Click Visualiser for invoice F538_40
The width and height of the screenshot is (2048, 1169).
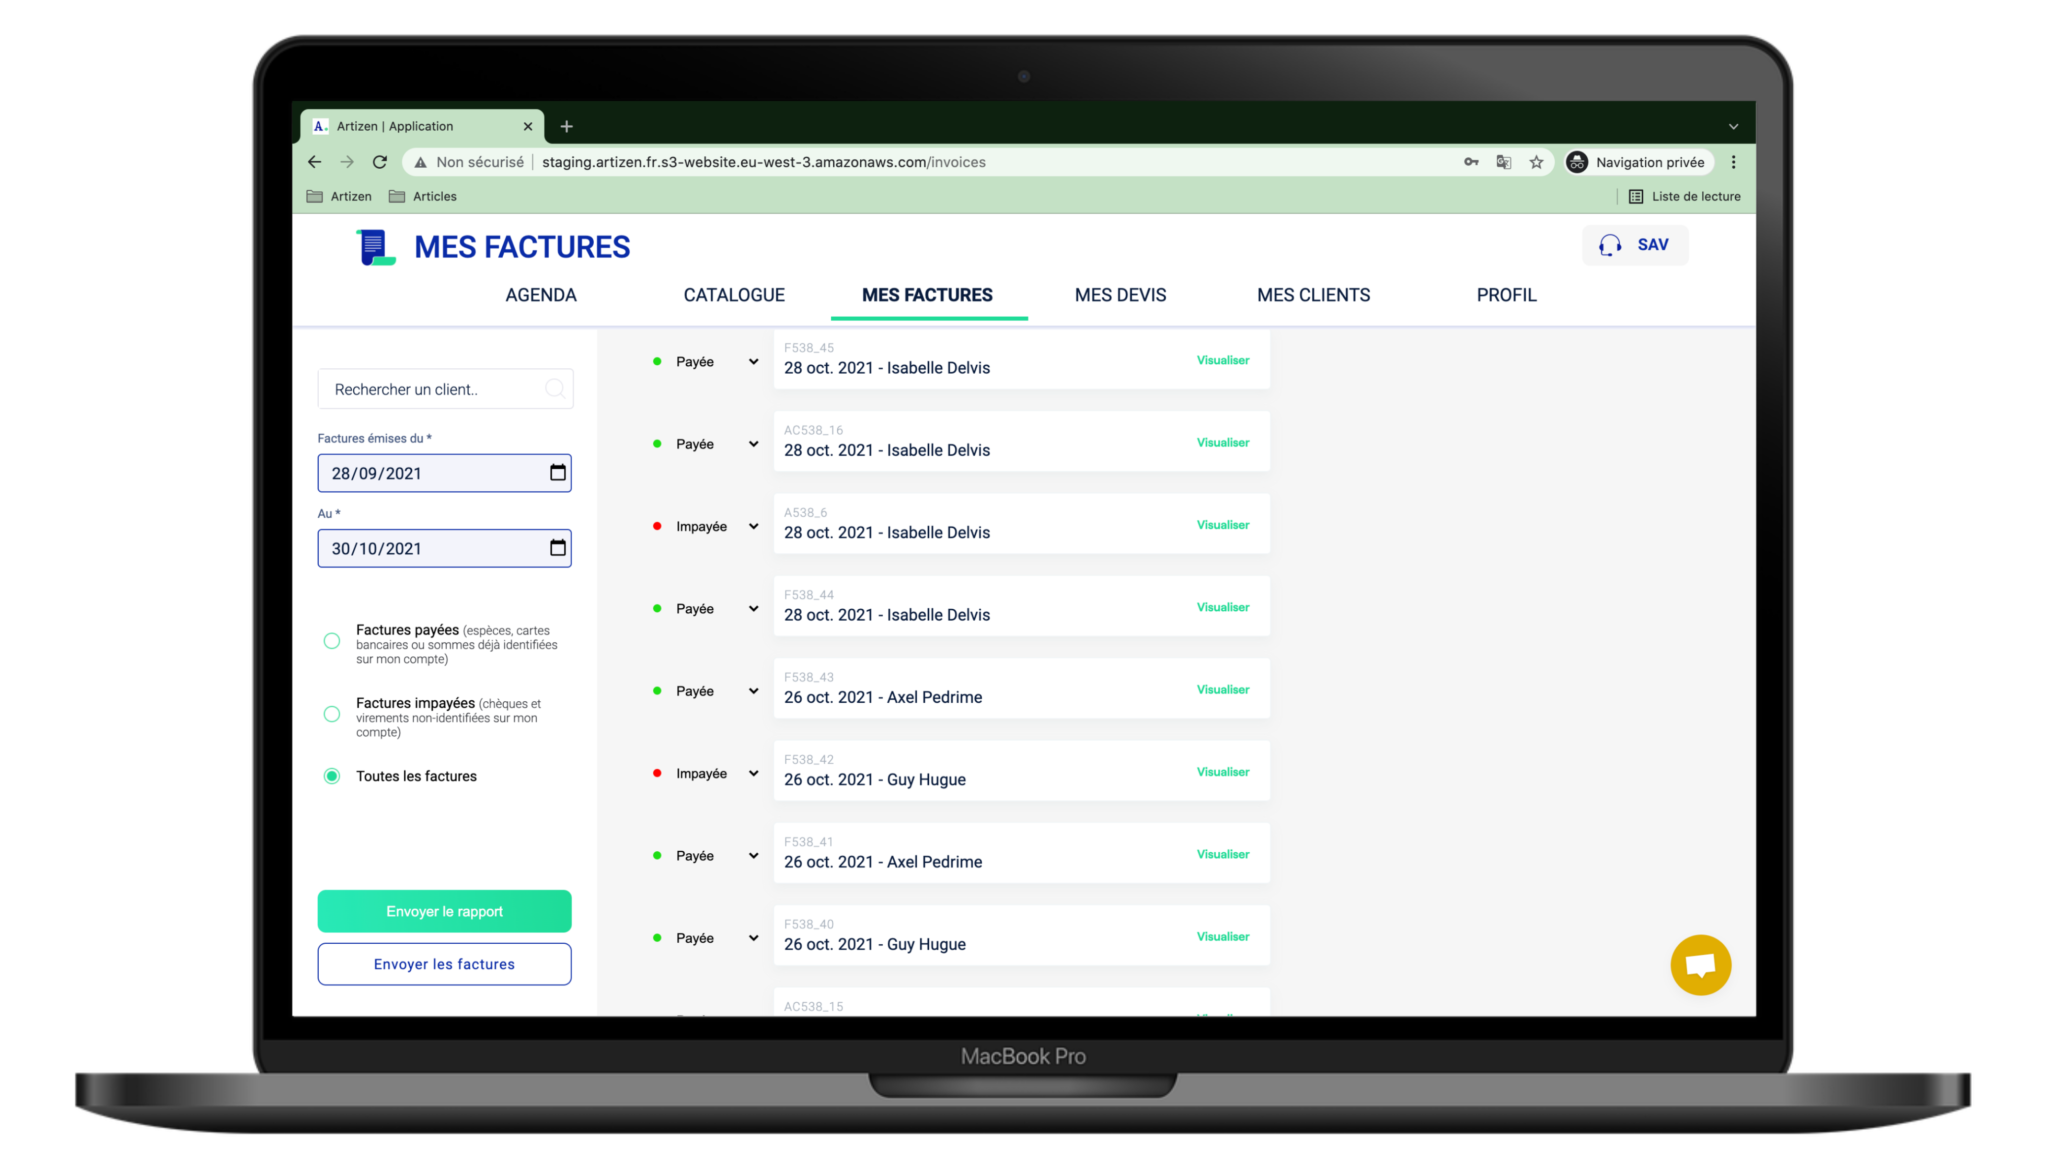tap(1223, 936)
